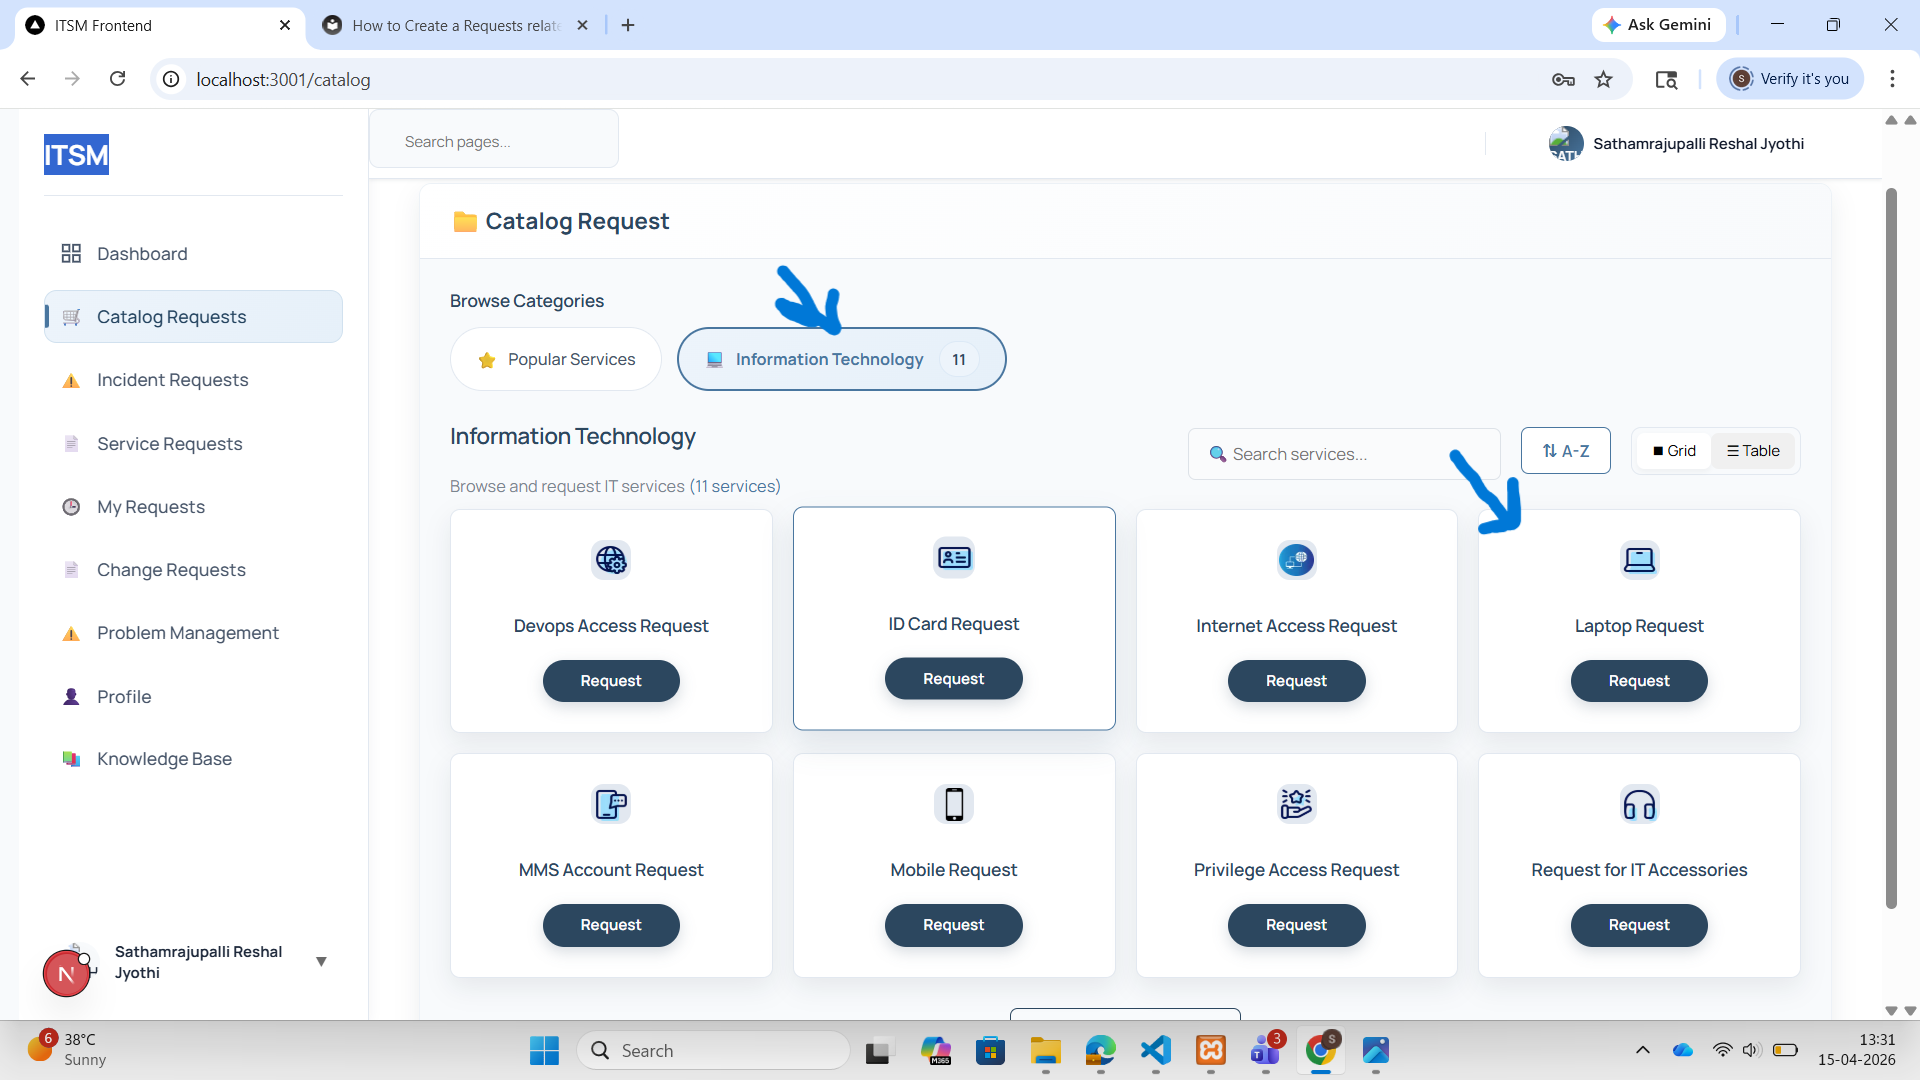Open Catalog Requests in sidebar
Screen dimensions: 1920x1080
[193, 317]
